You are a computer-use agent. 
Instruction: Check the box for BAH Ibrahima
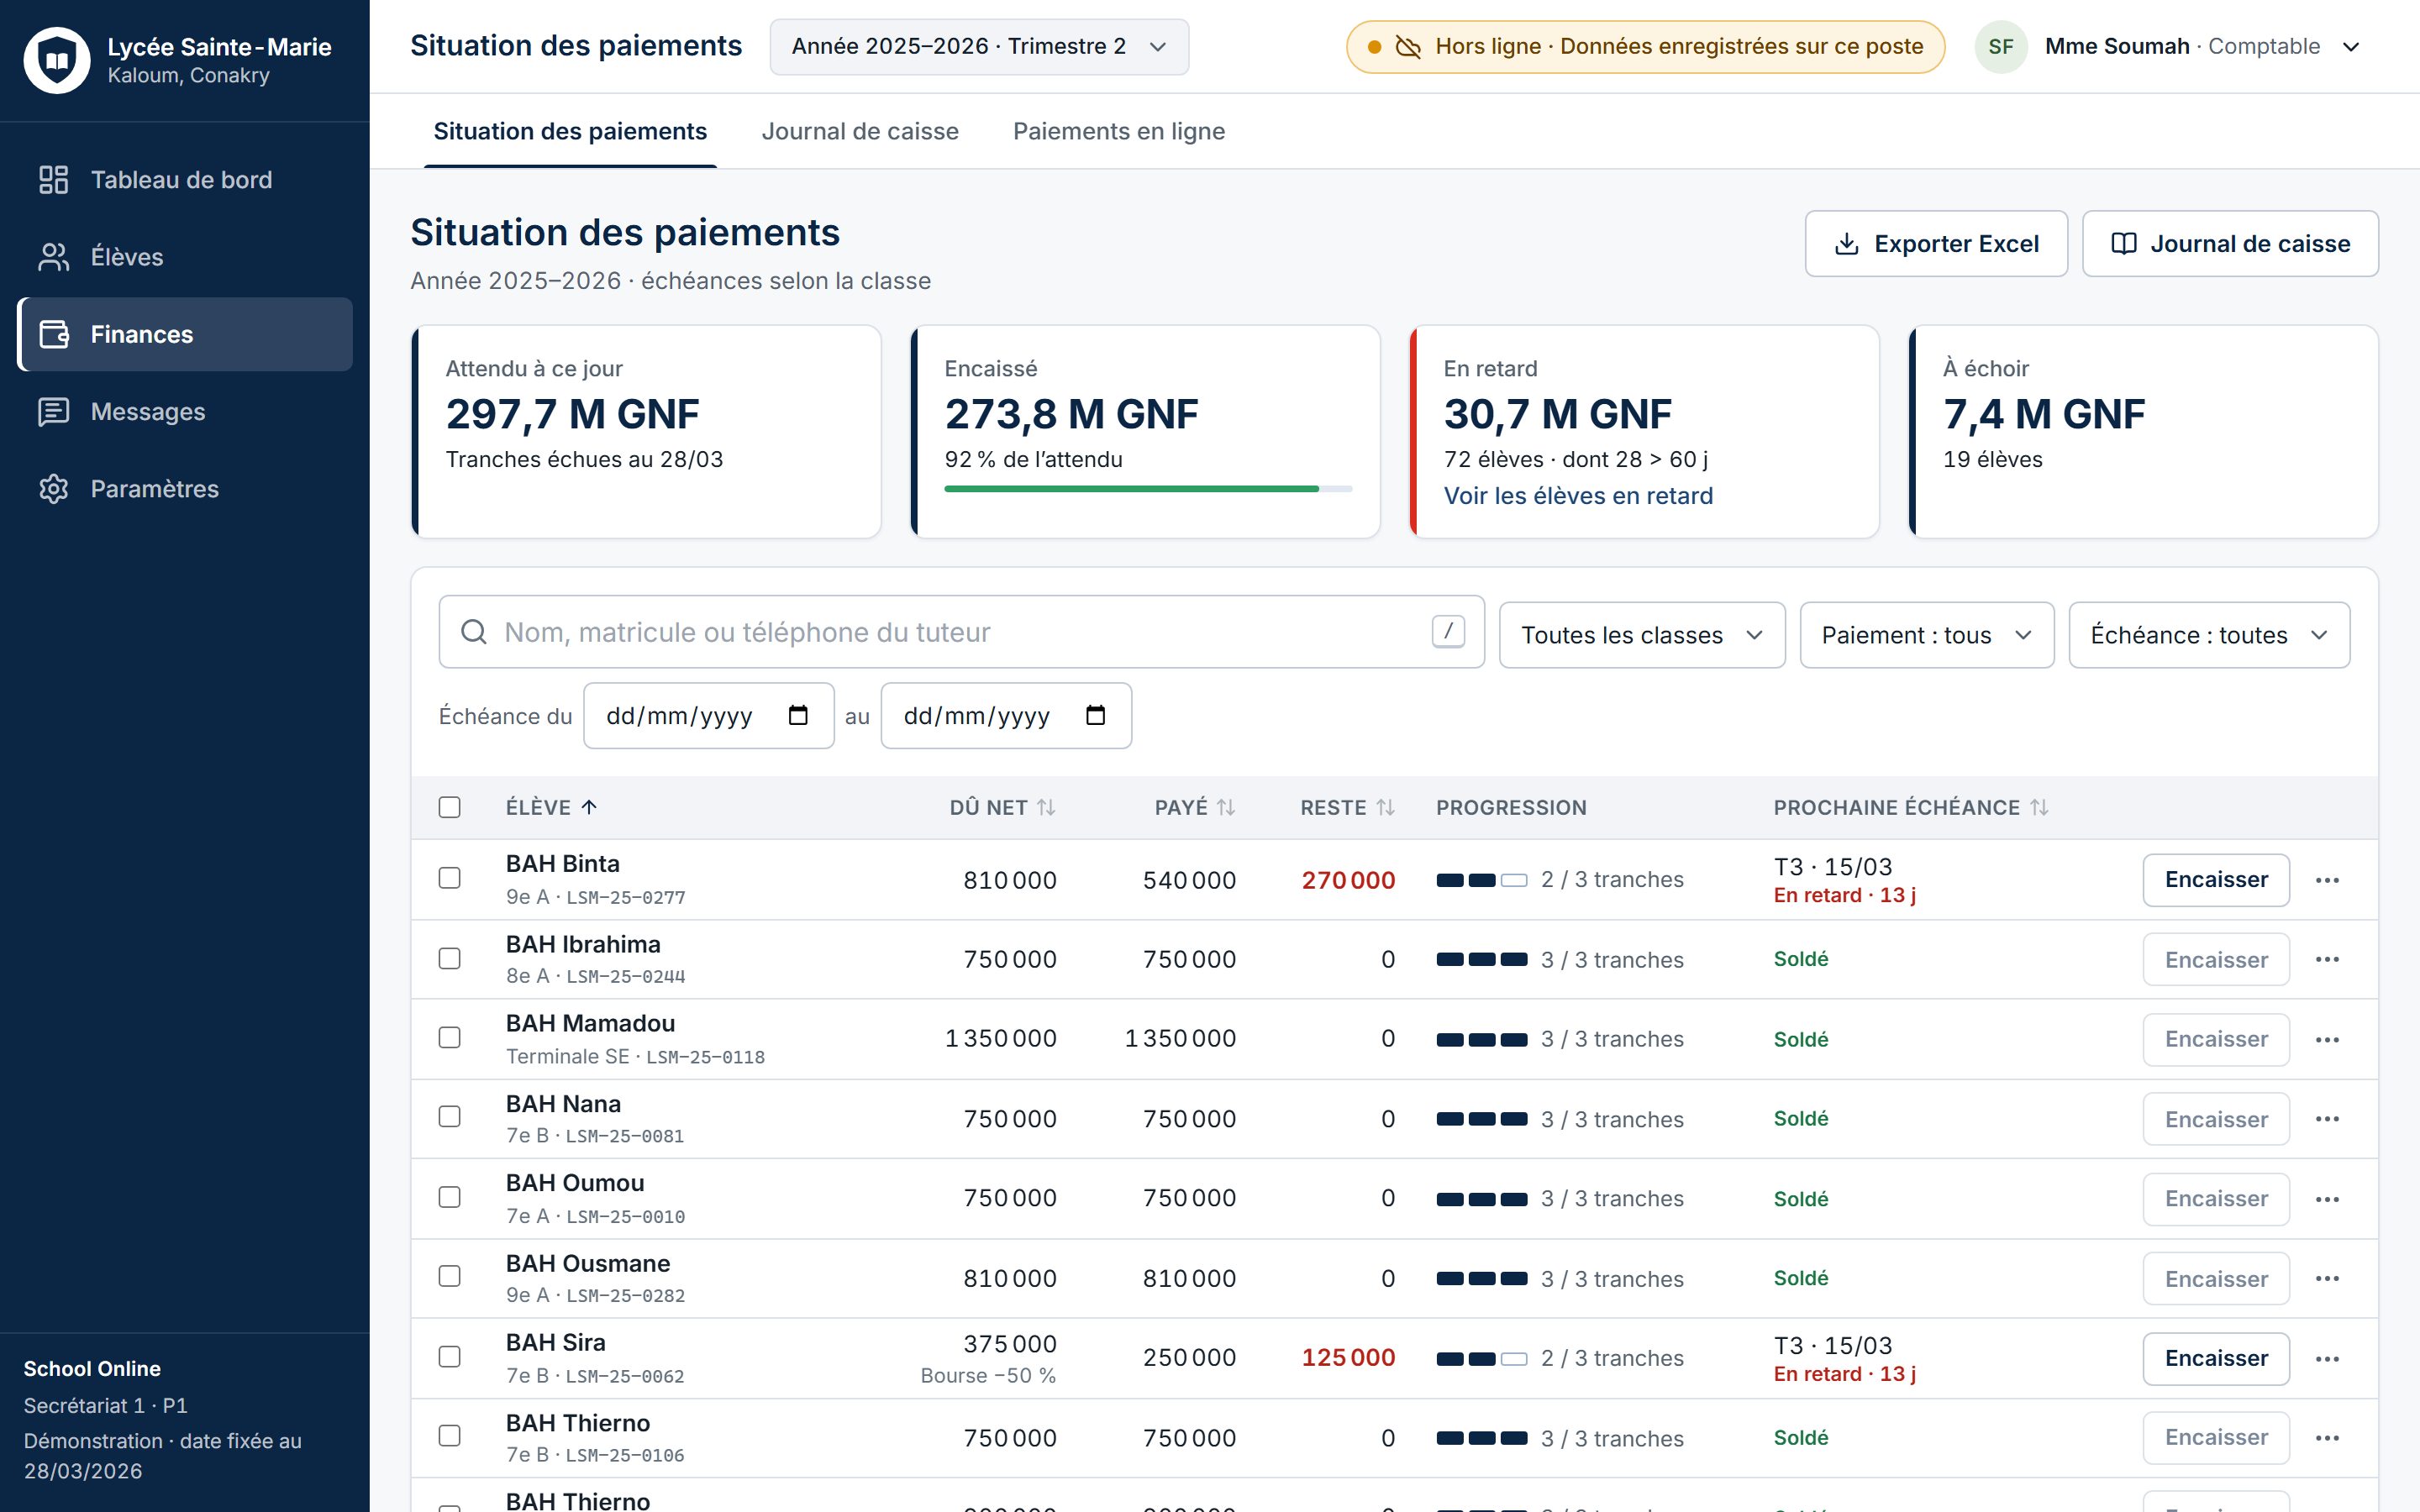450,958
